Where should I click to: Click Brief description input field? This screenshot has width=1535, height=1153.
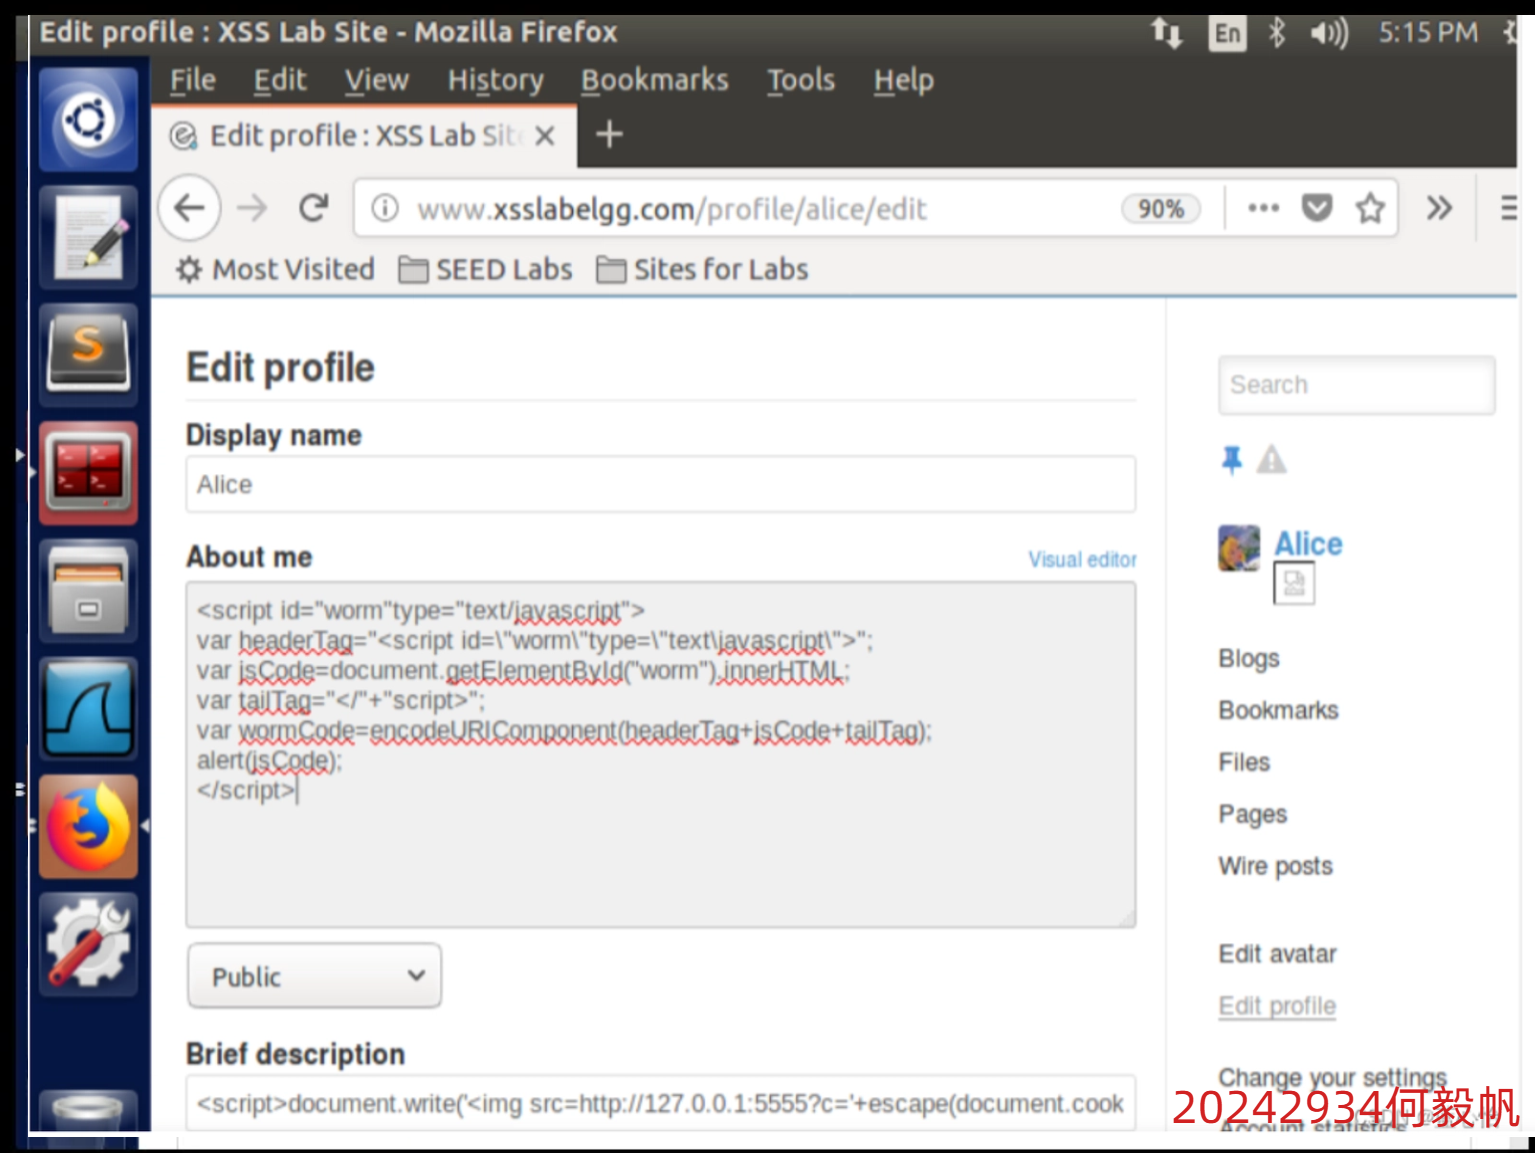click(660, 1103)
